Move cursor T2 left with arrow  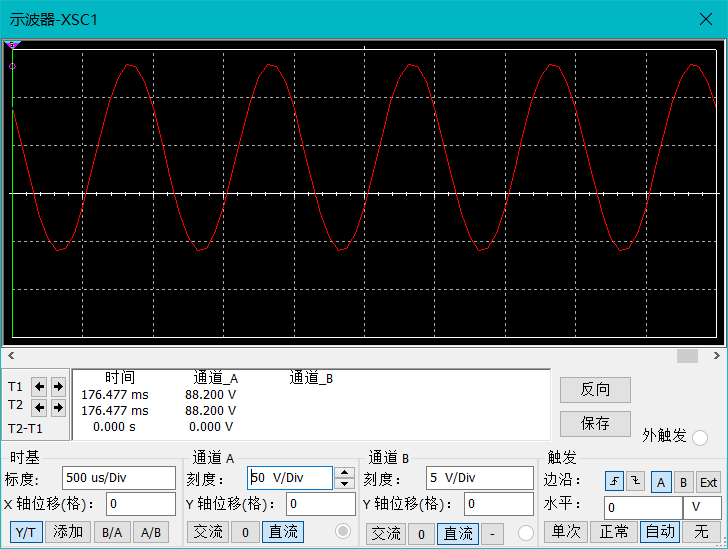tap(39, 408)
